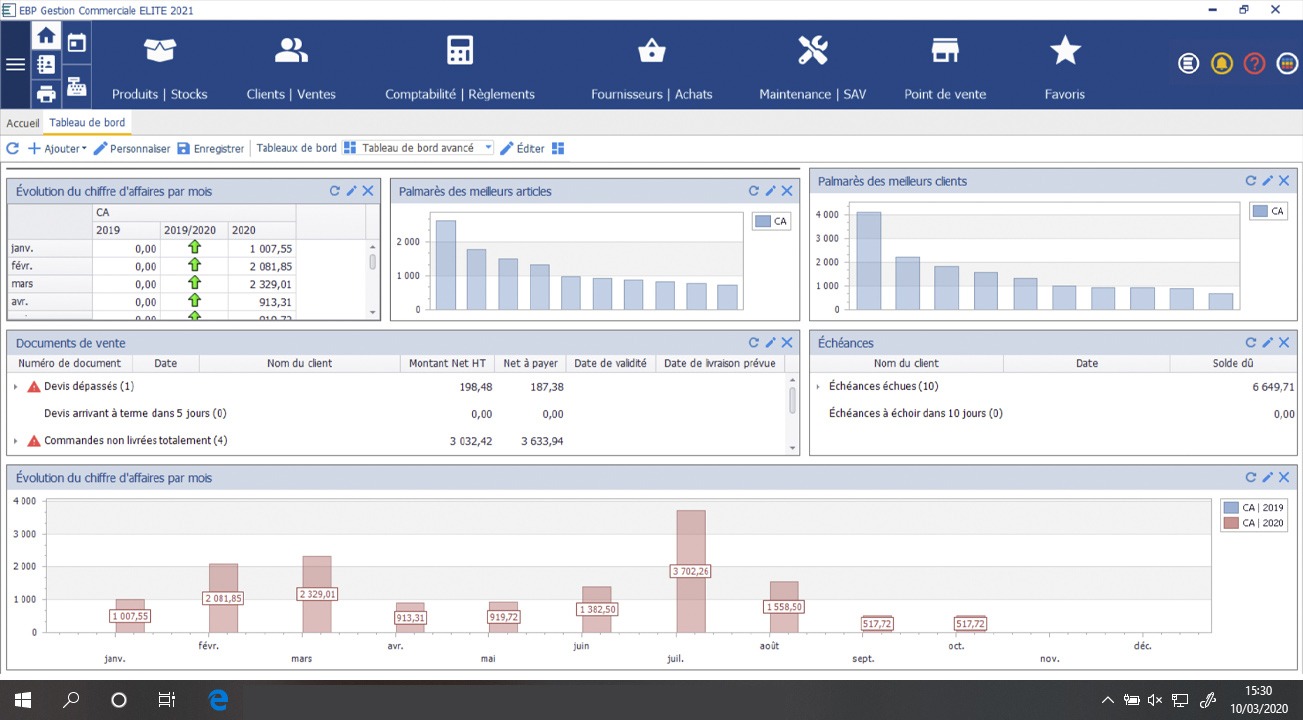1303x720 pixels.
Task: Select the Tableau de bord tab
Action: tap(88, 123)
